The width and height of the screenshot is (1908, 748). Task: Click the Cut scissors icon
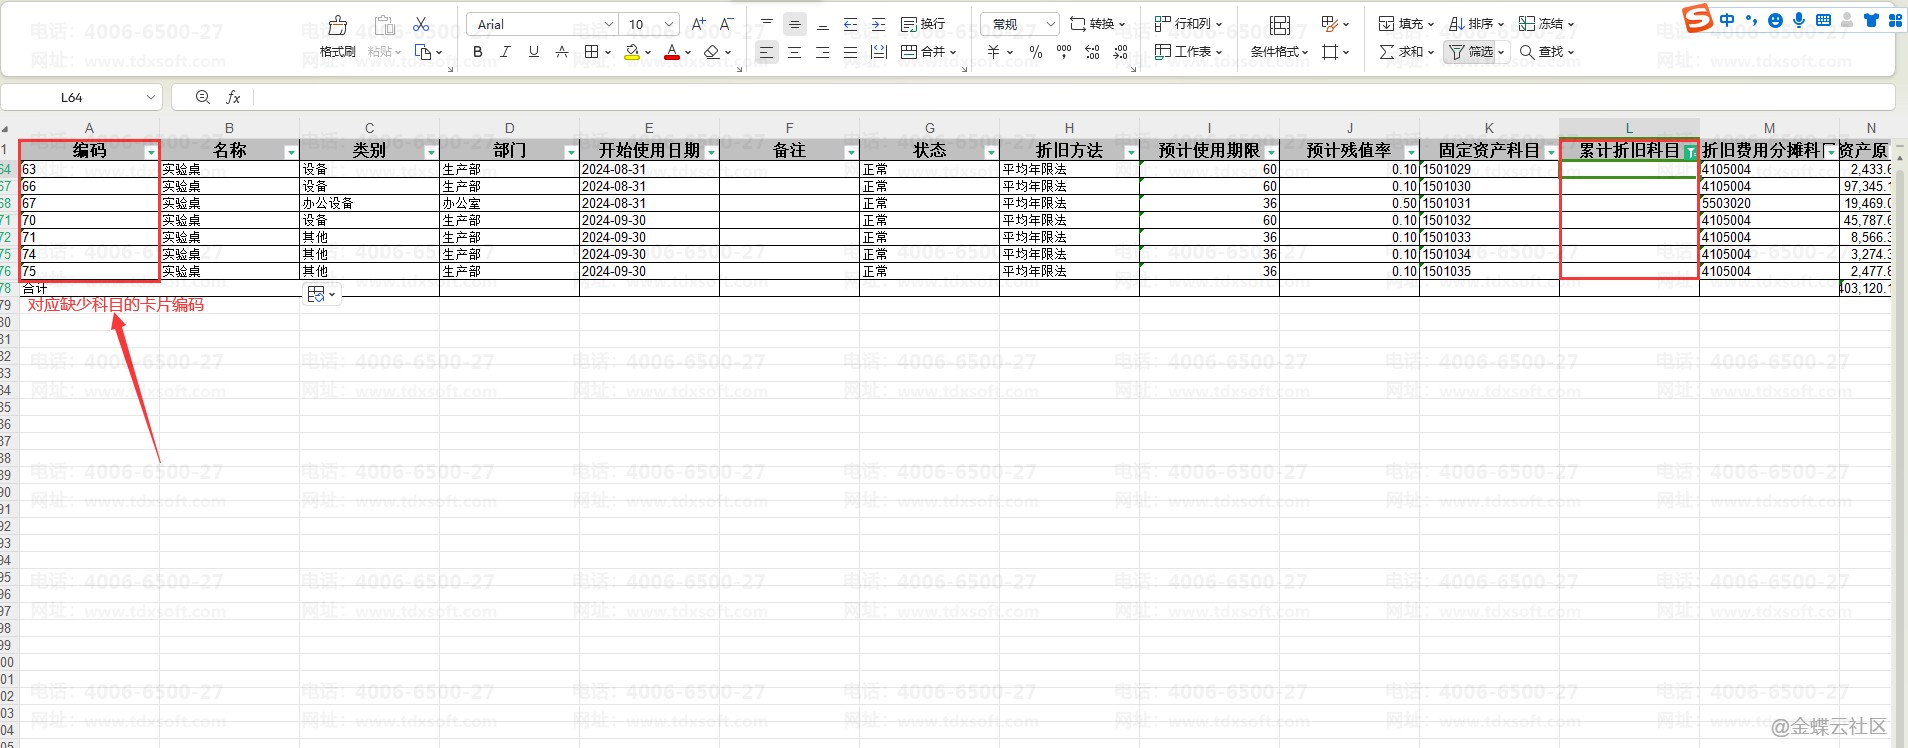click(421, 24)
